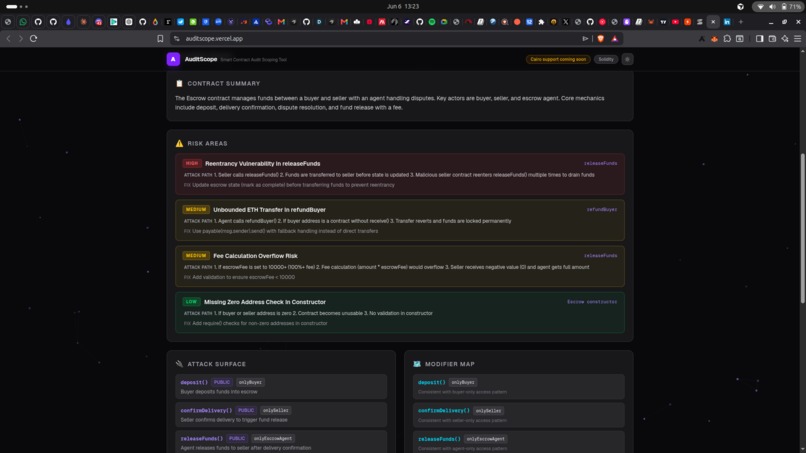Open site information icon beside the URL
This screenshot has height=453, width=806.
(176, 39)
